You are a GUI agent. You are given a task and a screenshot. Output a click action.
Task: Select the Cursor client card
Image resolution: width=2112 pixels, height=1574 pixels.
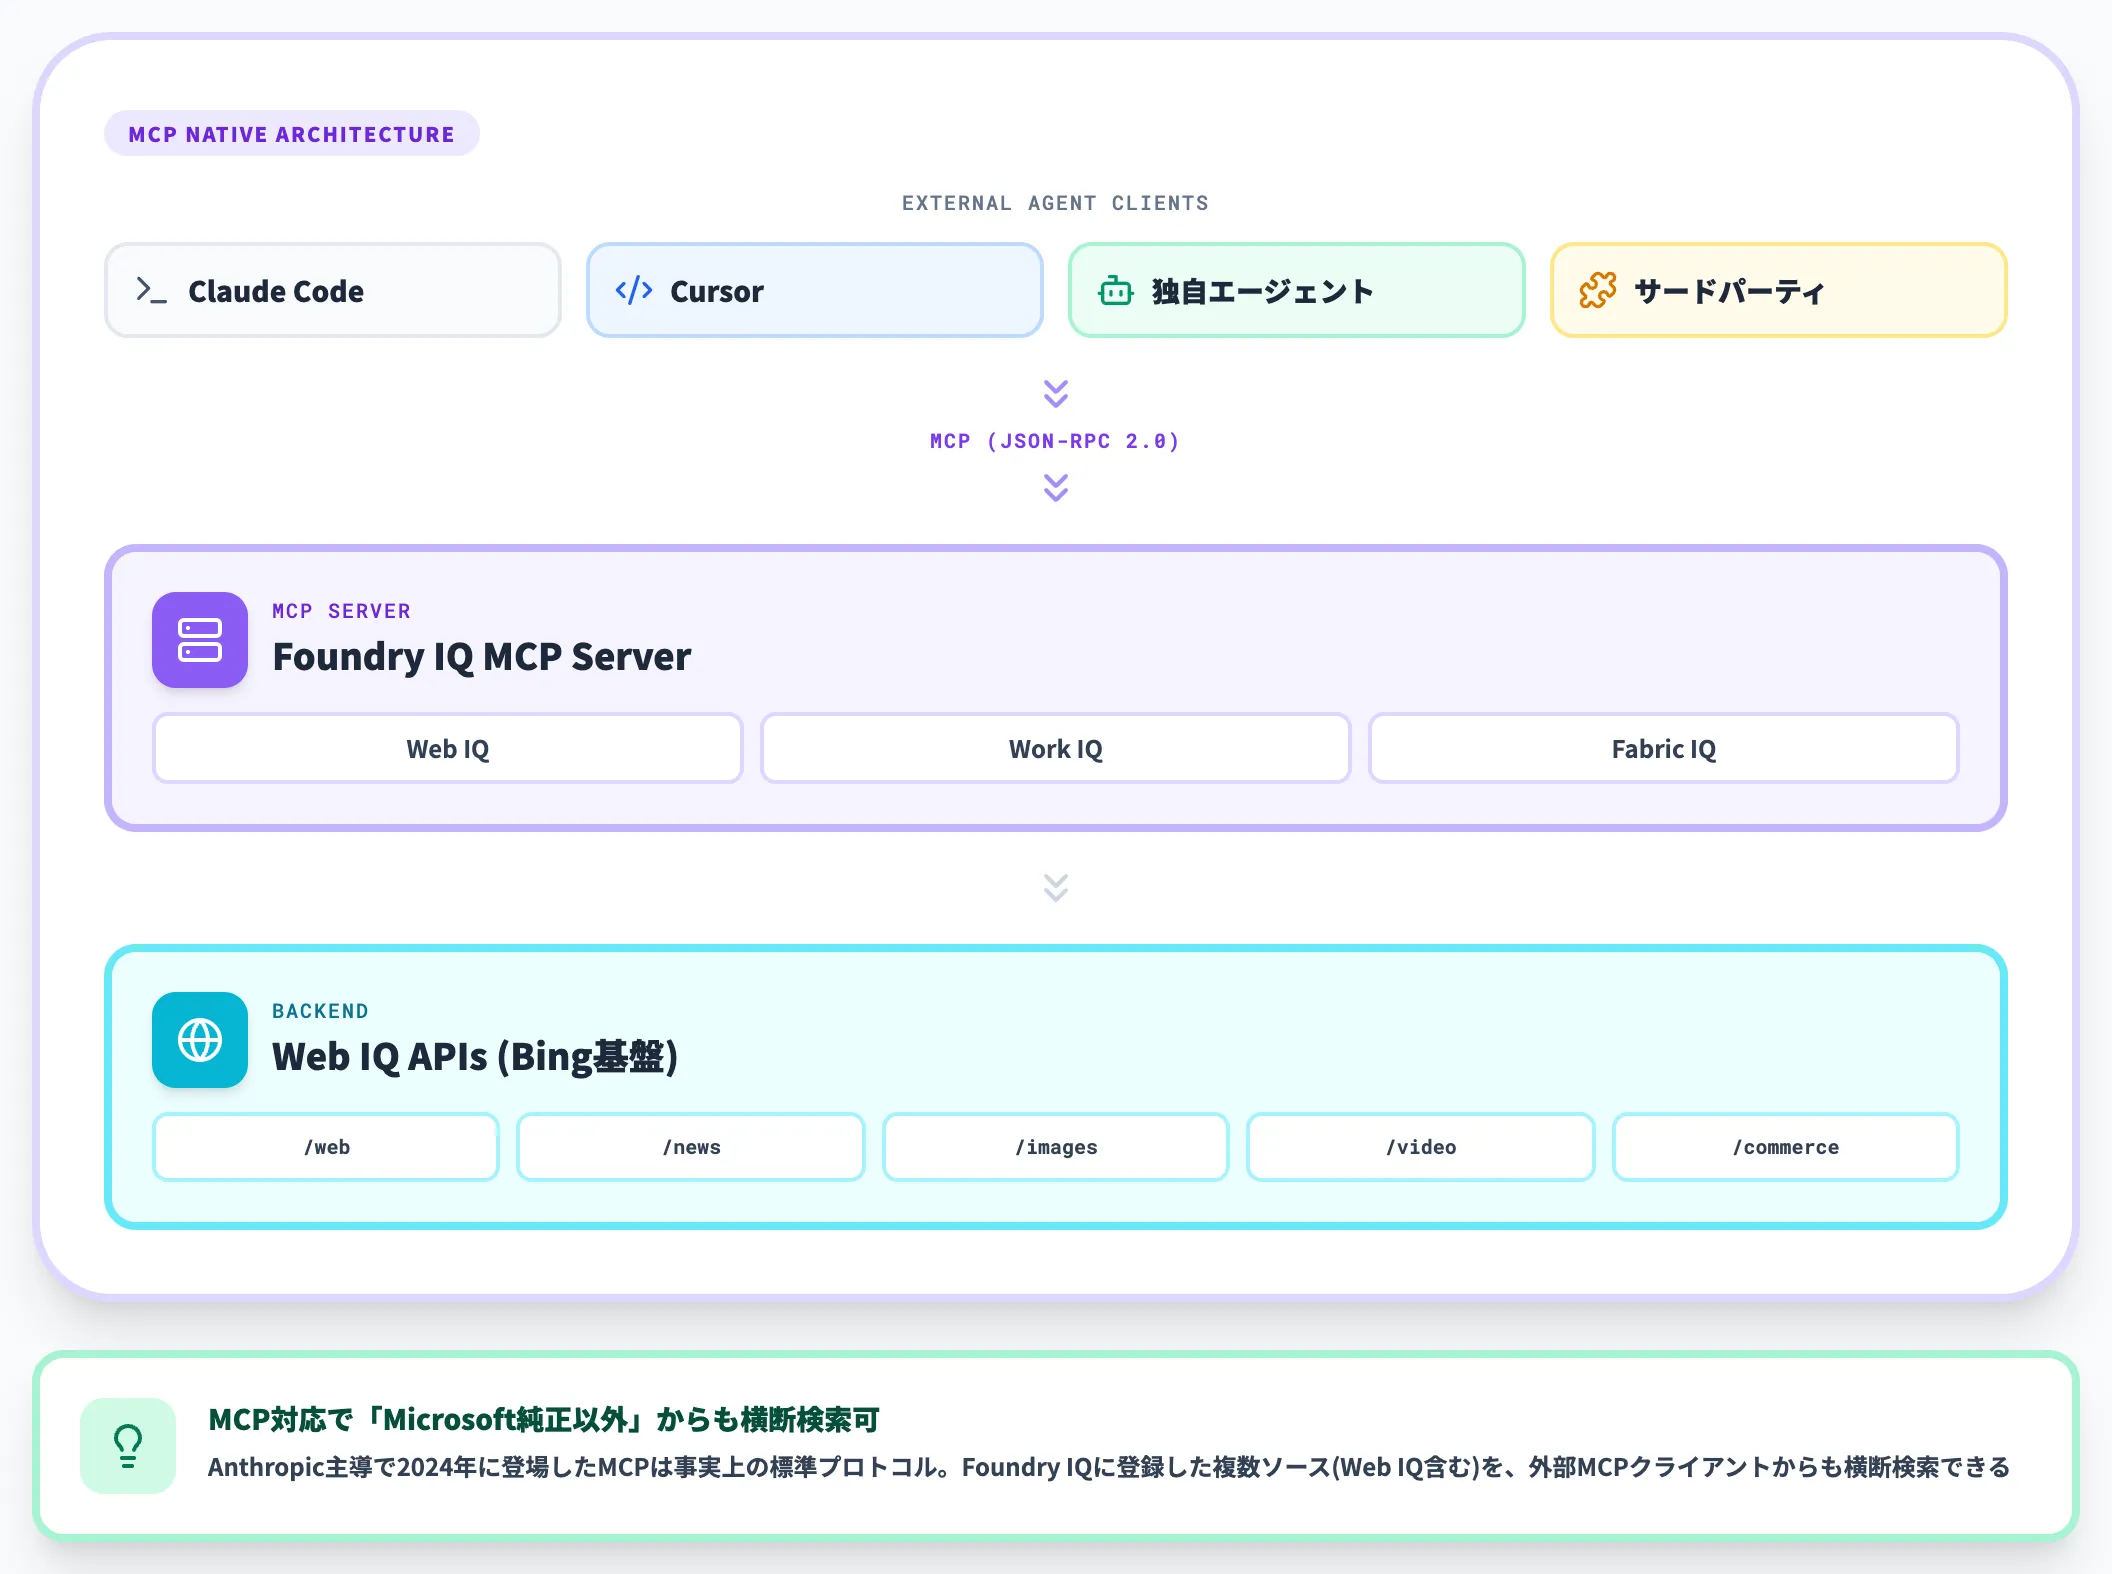pyautogui.click(x=815, y=290)
